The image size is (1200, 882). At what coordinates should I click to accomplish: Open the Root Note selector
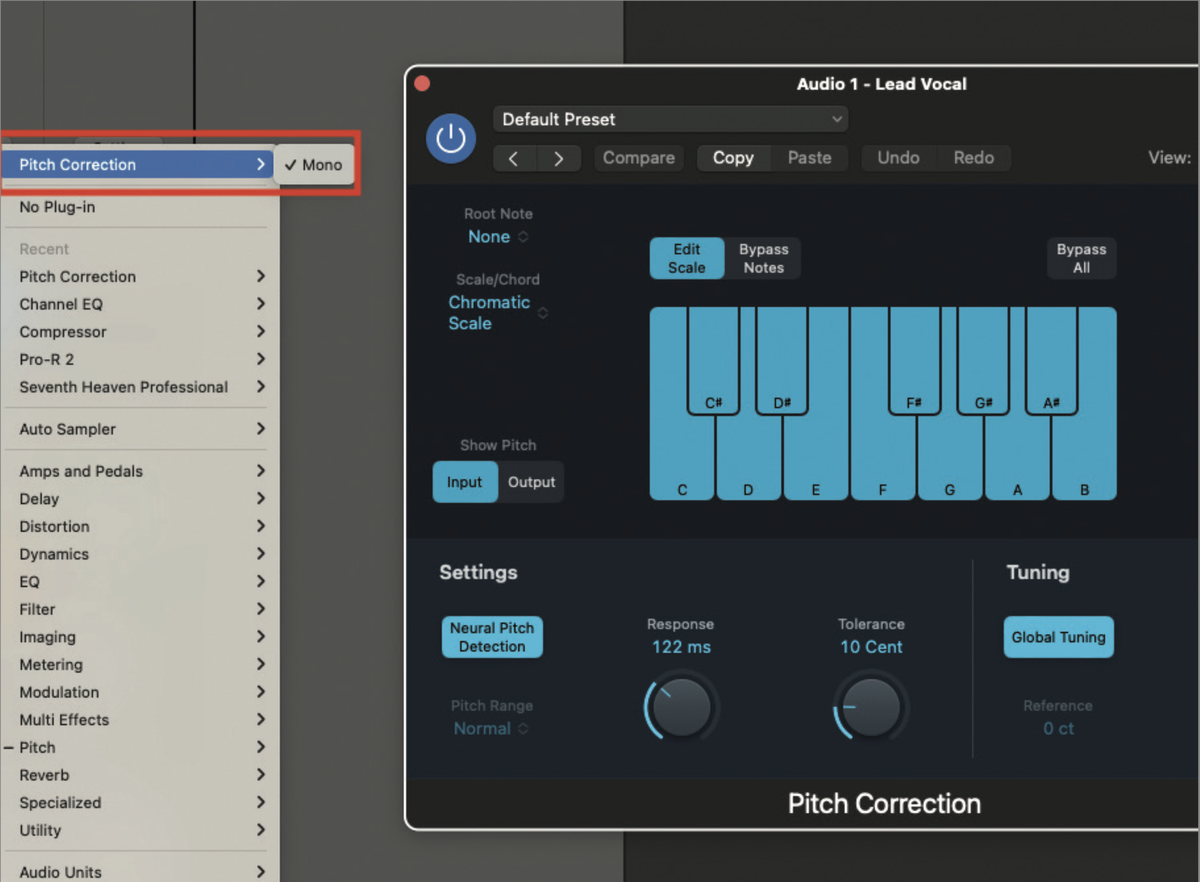click(x=498, y=237)
